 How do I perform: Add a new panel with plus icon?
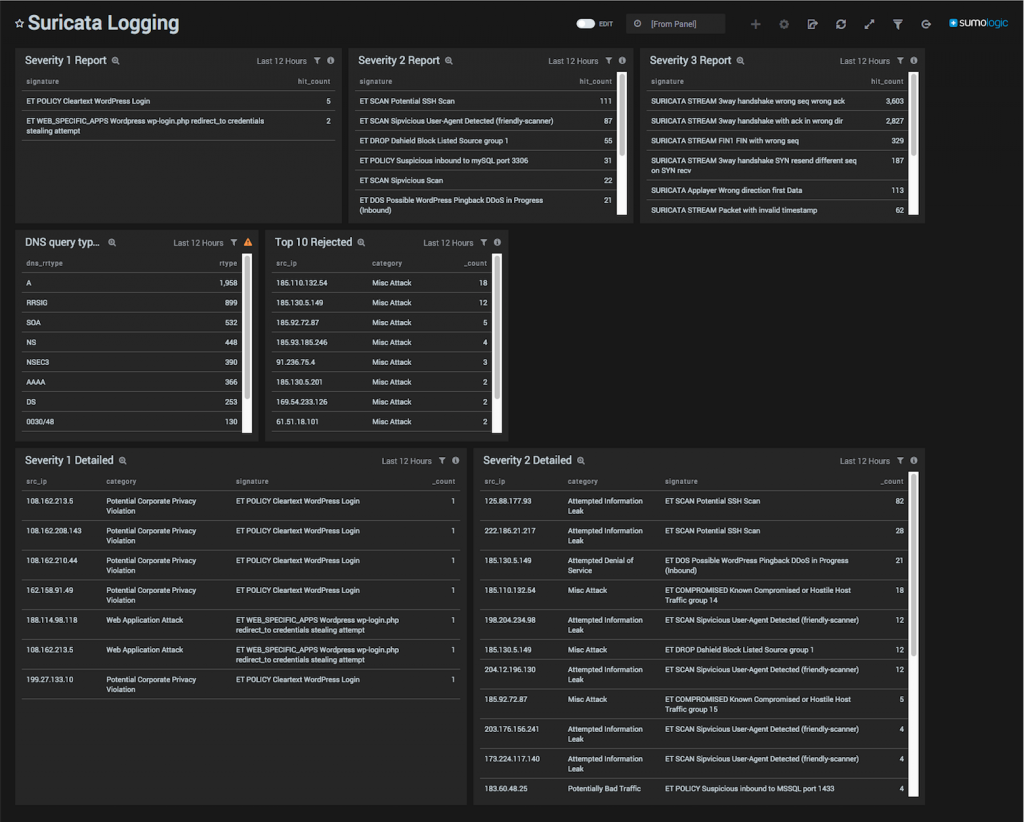[x=756, y=24]
